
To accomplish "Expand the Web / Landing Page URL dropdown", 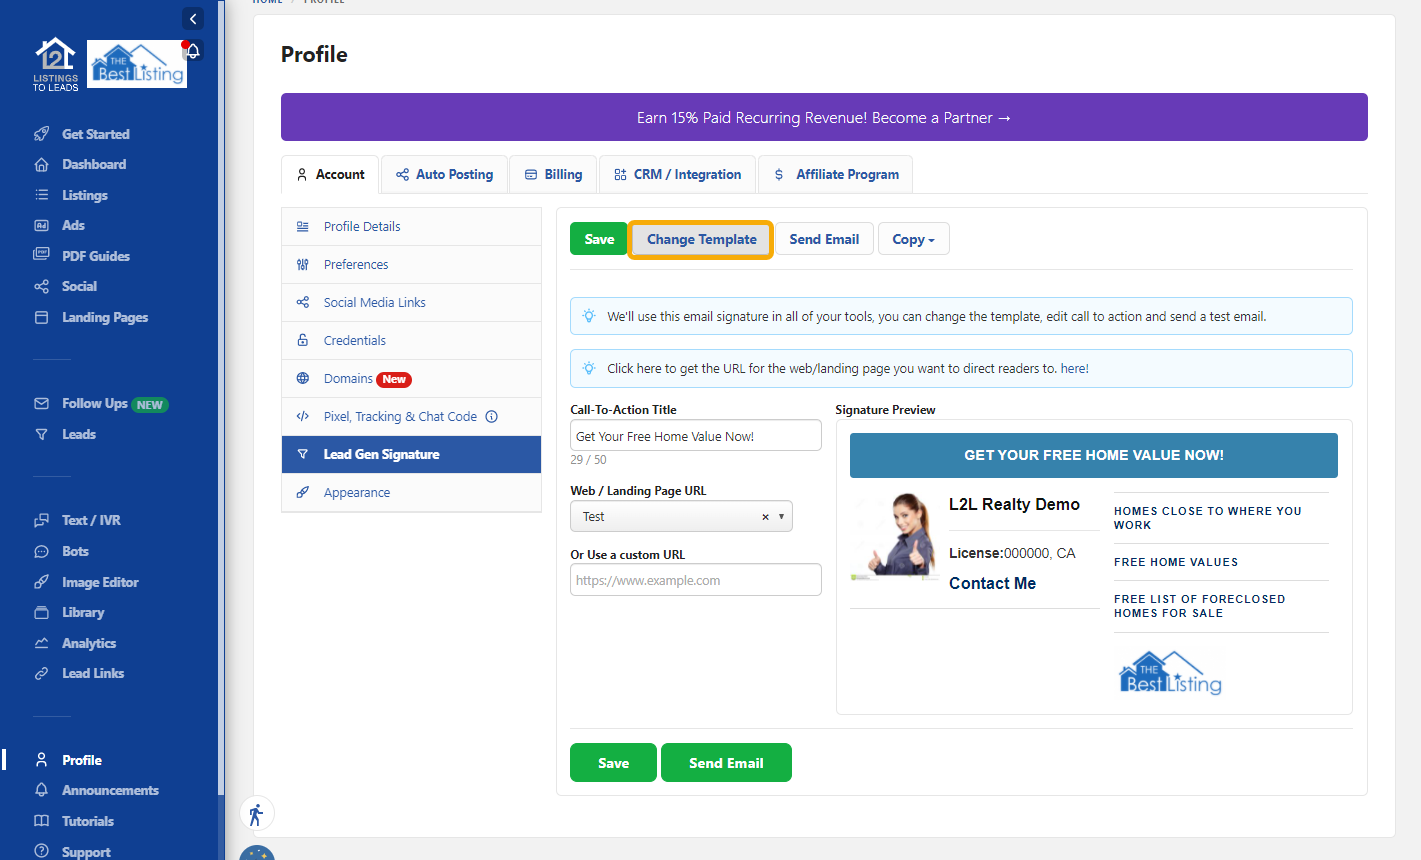I will pos(782,516).
